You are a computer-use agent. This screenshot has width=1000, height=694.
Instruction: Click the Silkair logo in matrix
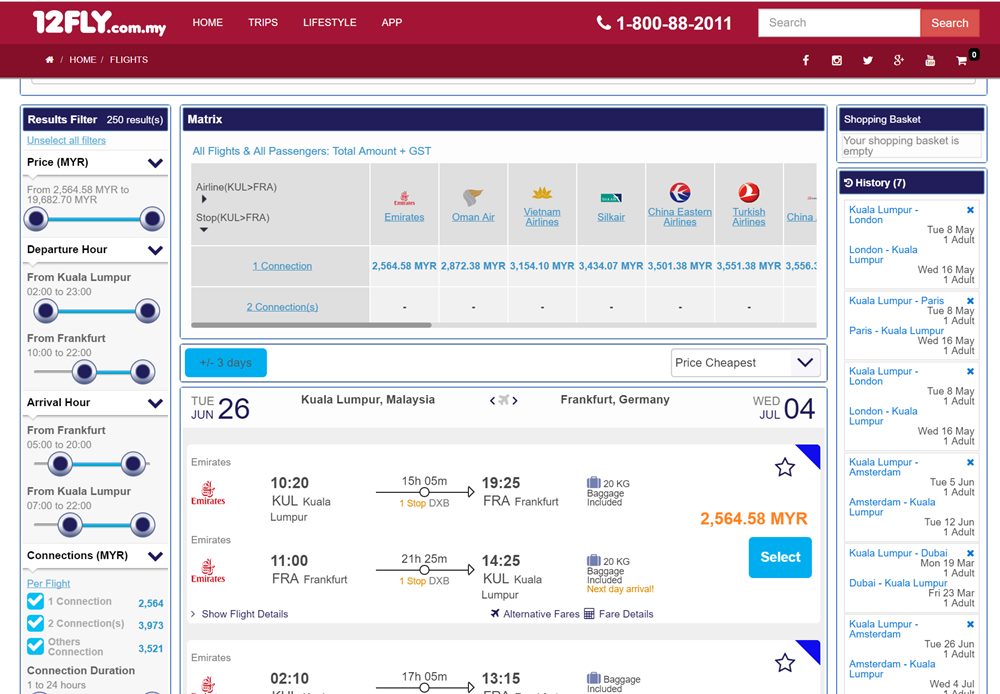click(611, 198)
